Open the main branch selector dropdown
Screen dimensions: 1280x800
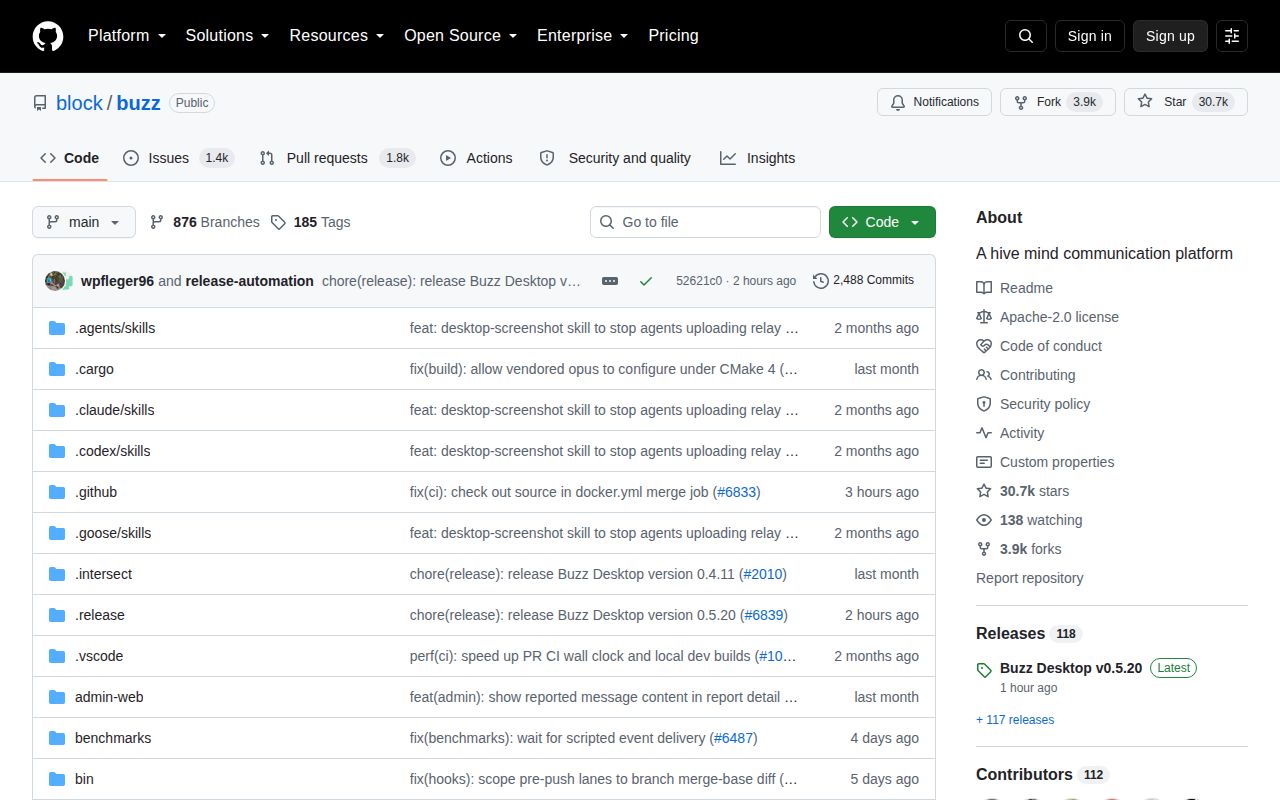tap(84, 222)
